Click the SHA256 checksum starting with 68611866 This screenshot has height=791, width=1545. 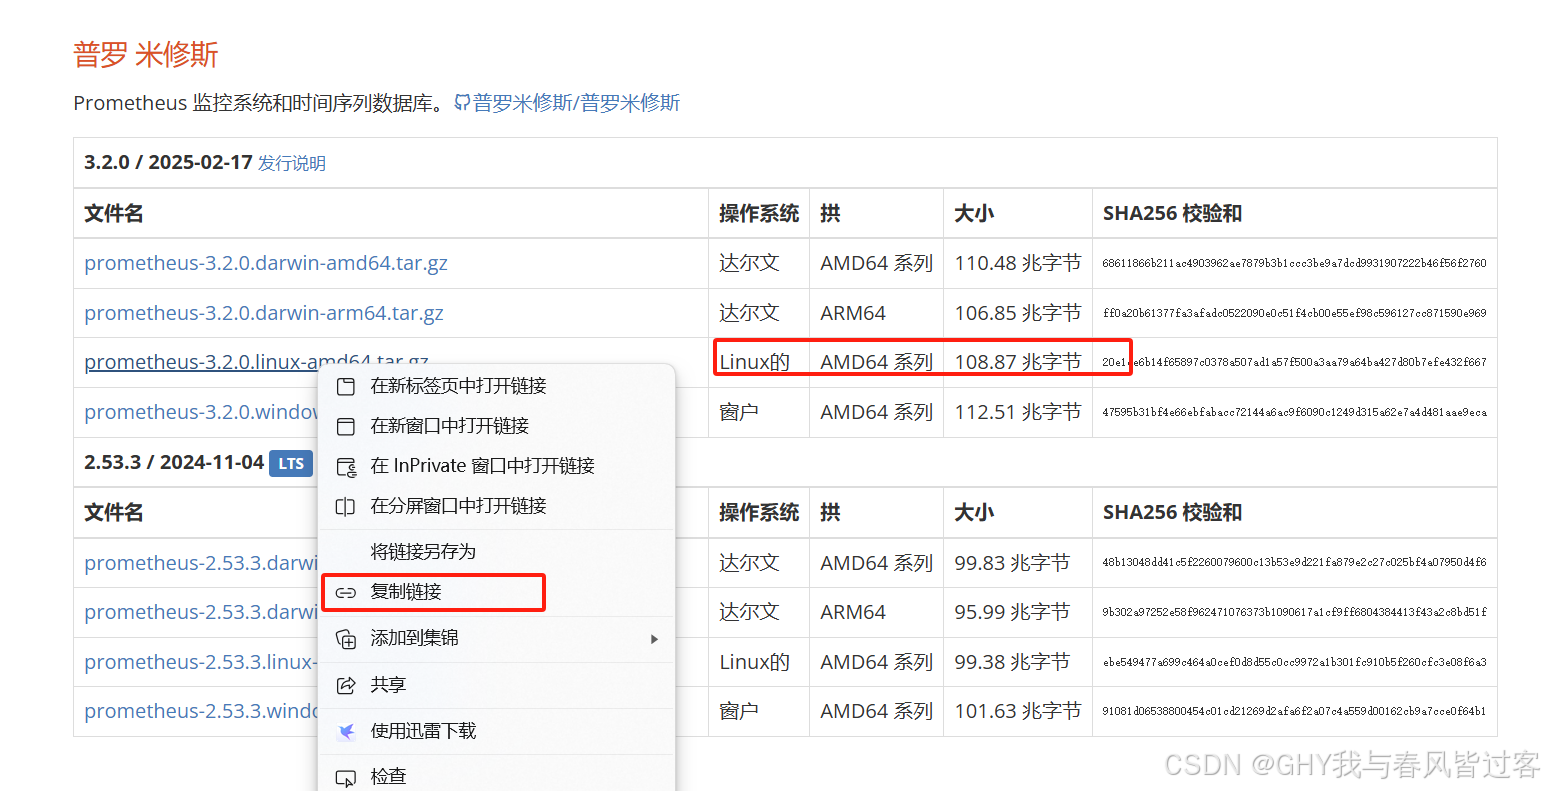coord(1294,264)
